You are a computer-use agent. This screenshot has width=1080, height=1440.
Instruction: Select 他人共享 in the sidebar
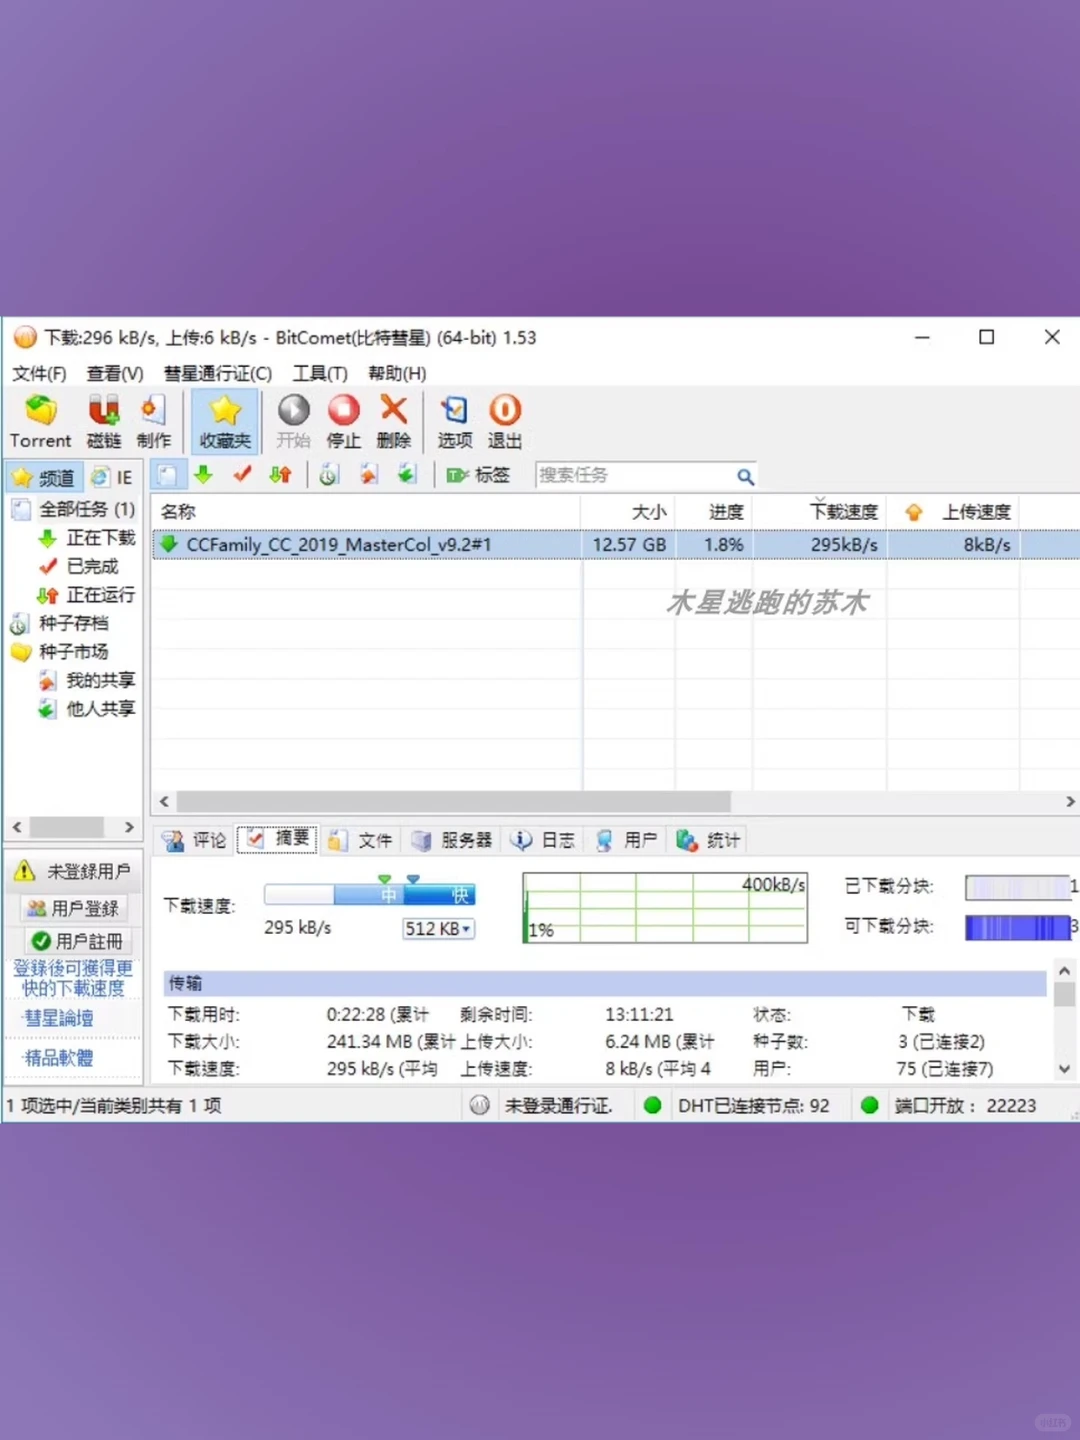tap(87, 709)
